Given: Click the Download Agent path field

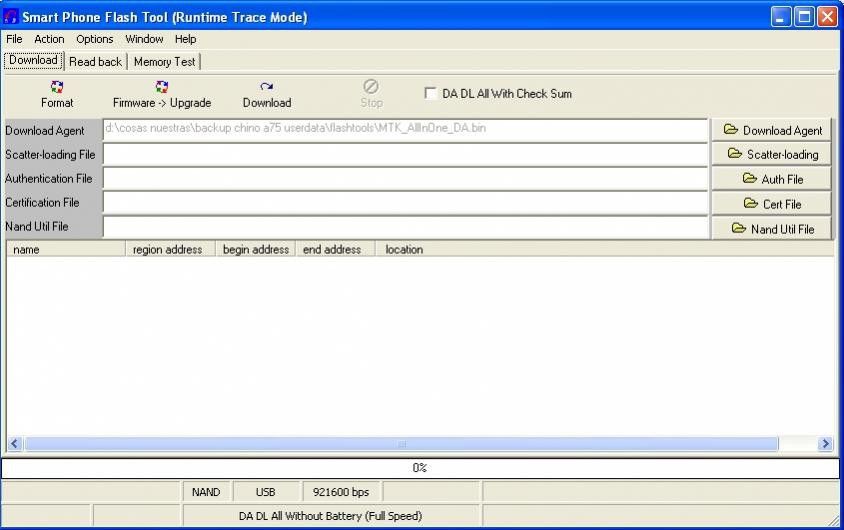Looking at the screenshot, I should [x=405, y=130].
